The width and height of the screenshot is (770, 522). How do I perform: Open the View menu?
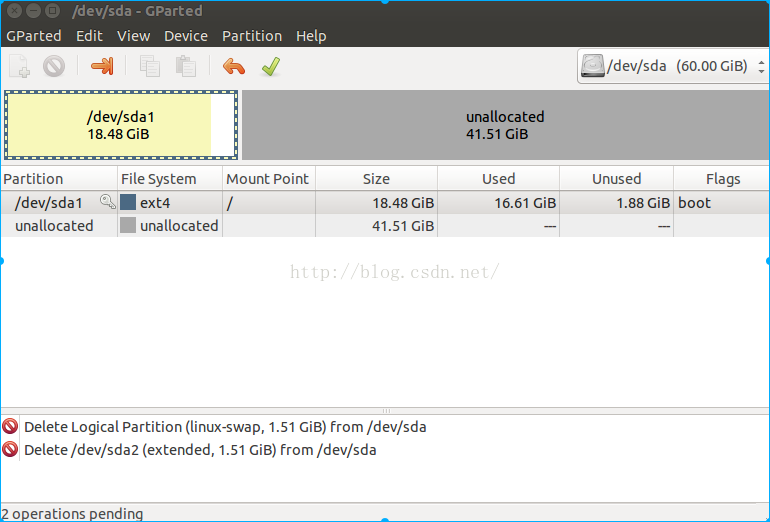(133, 36)
